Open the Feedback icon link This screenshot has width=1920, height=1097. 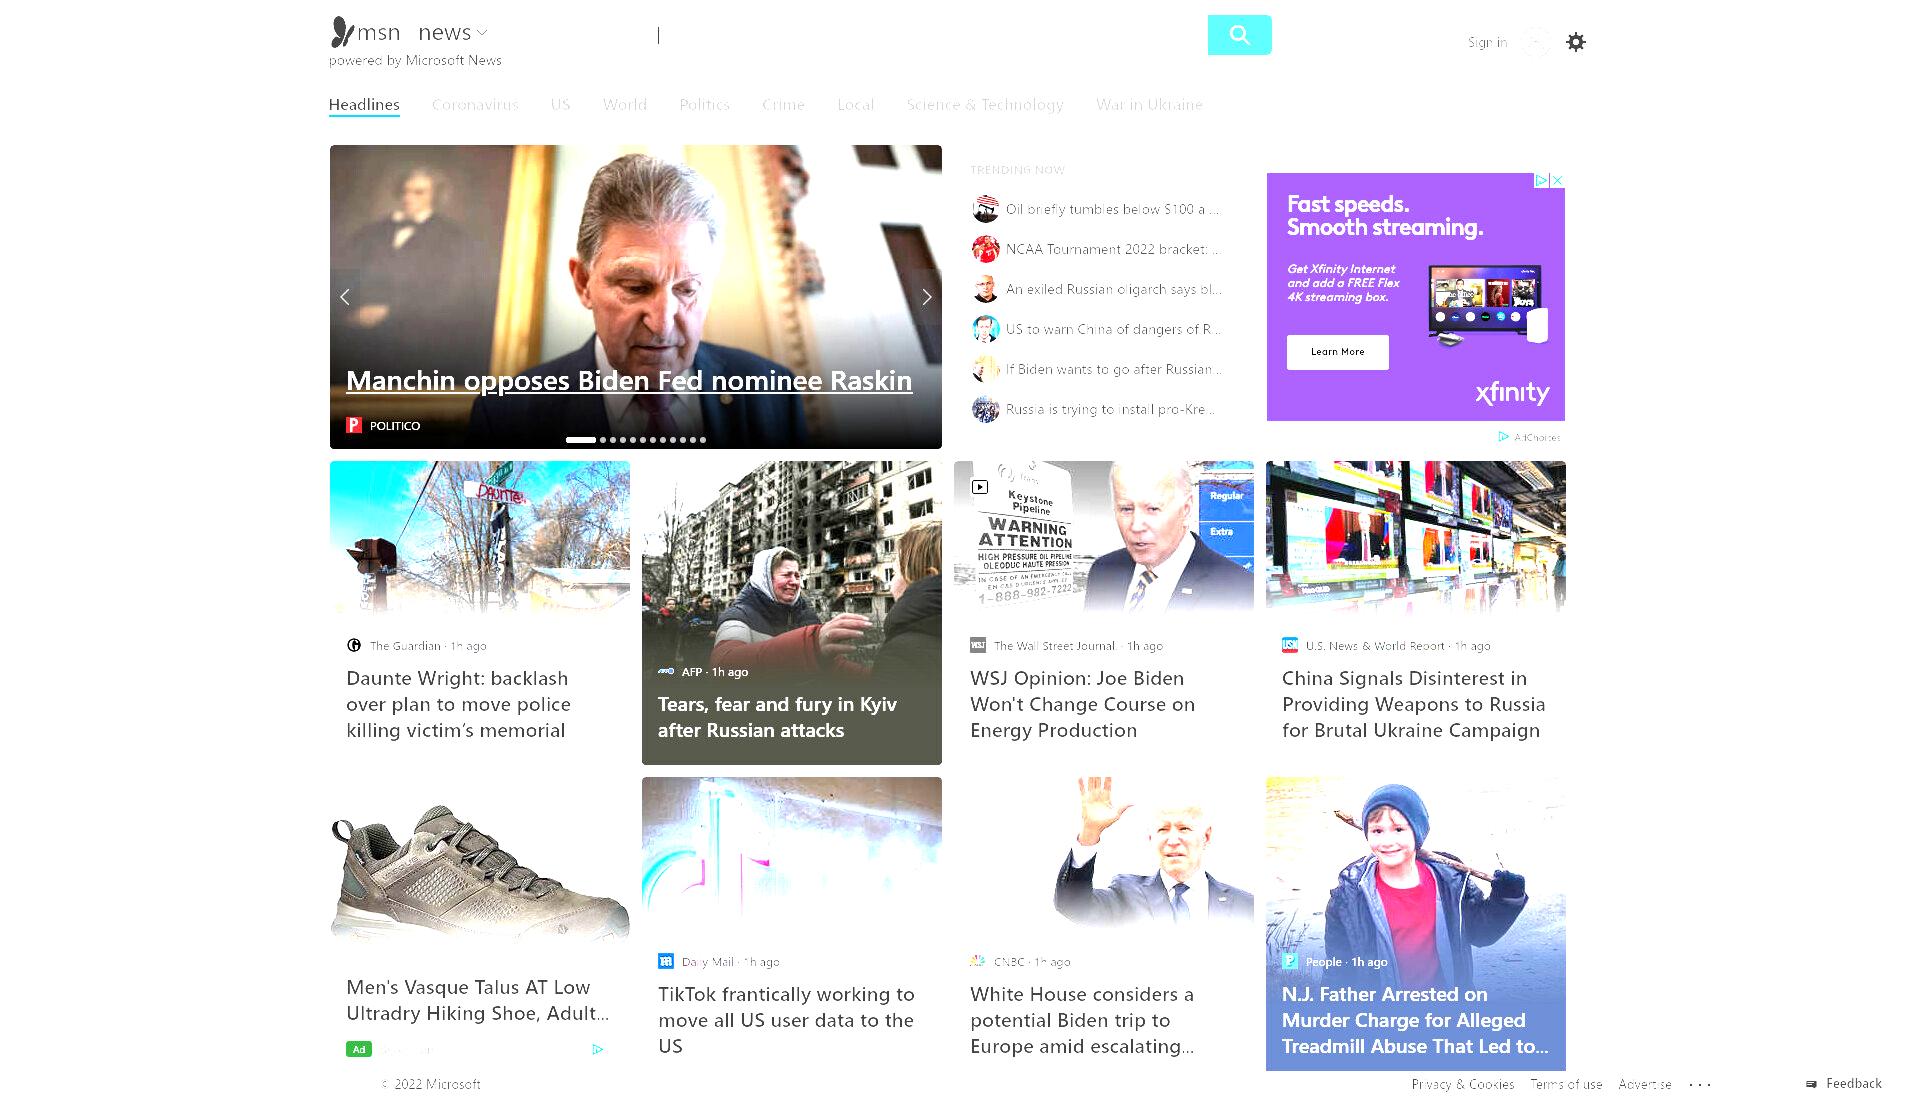[x=1811, y=1084]
